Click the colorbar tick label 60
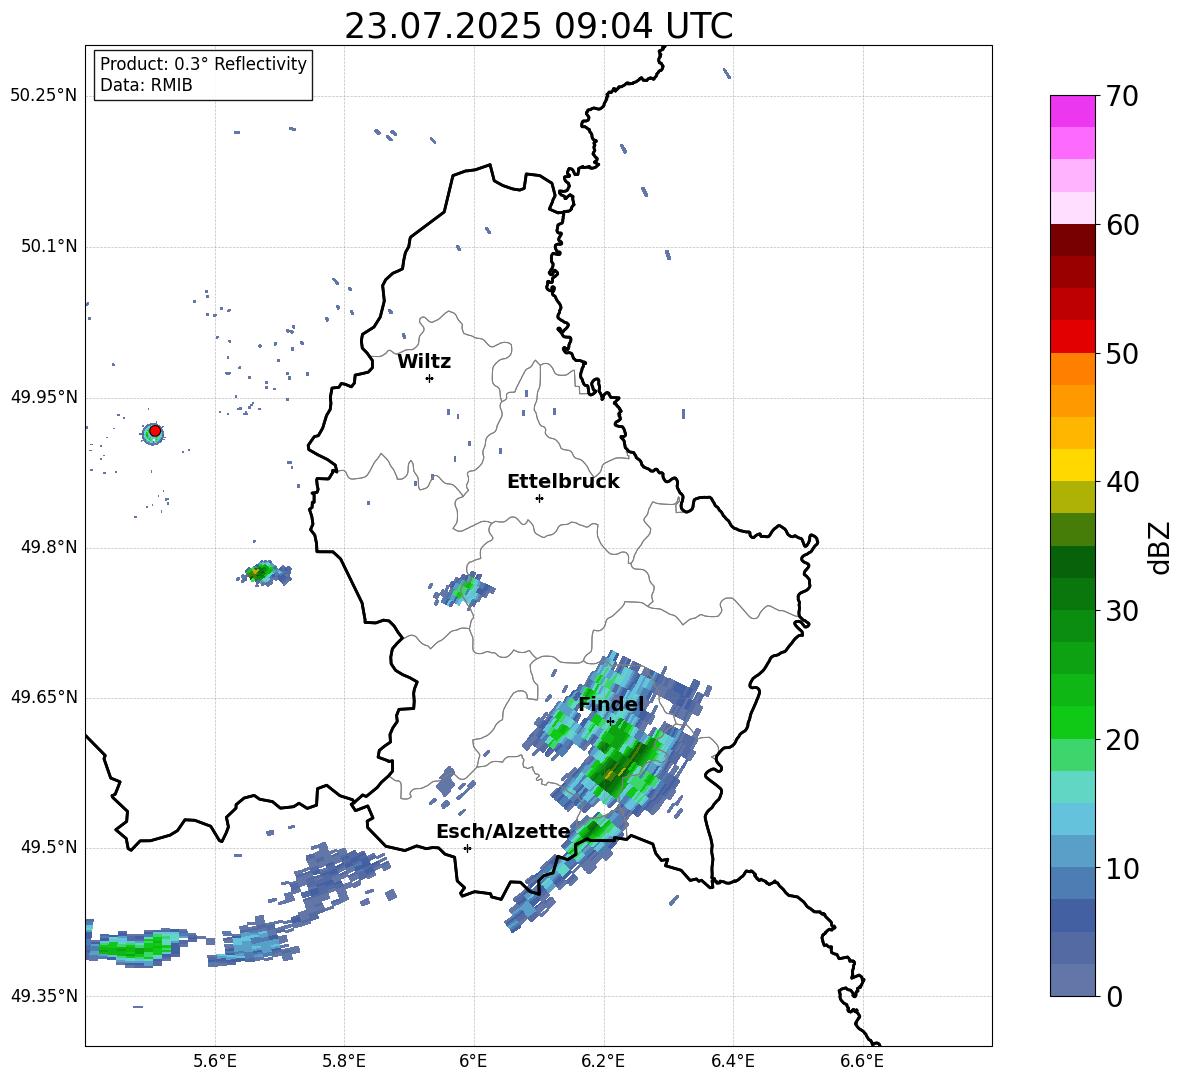The height and width of the screenshot is (1081, 1184). tap(1122, 225)
